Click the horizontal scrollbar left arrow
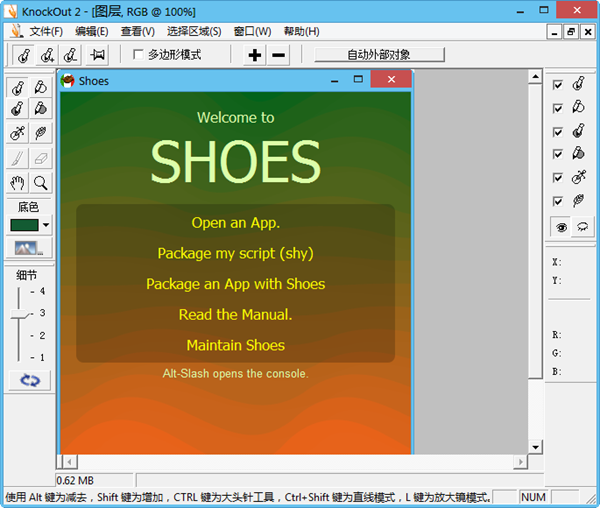 69,462
